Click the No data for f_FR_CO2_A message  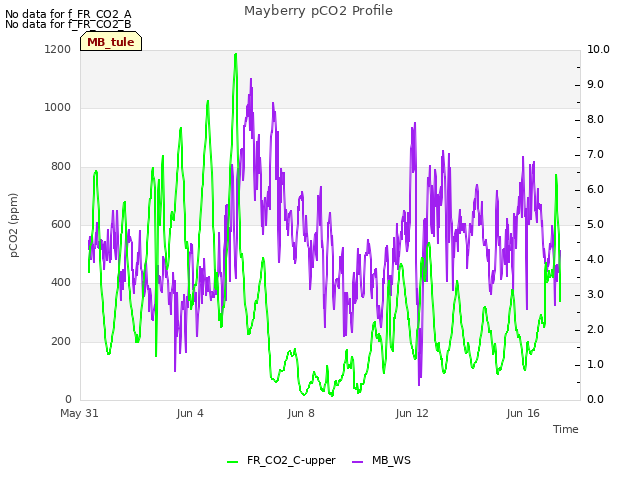point(68,14)
